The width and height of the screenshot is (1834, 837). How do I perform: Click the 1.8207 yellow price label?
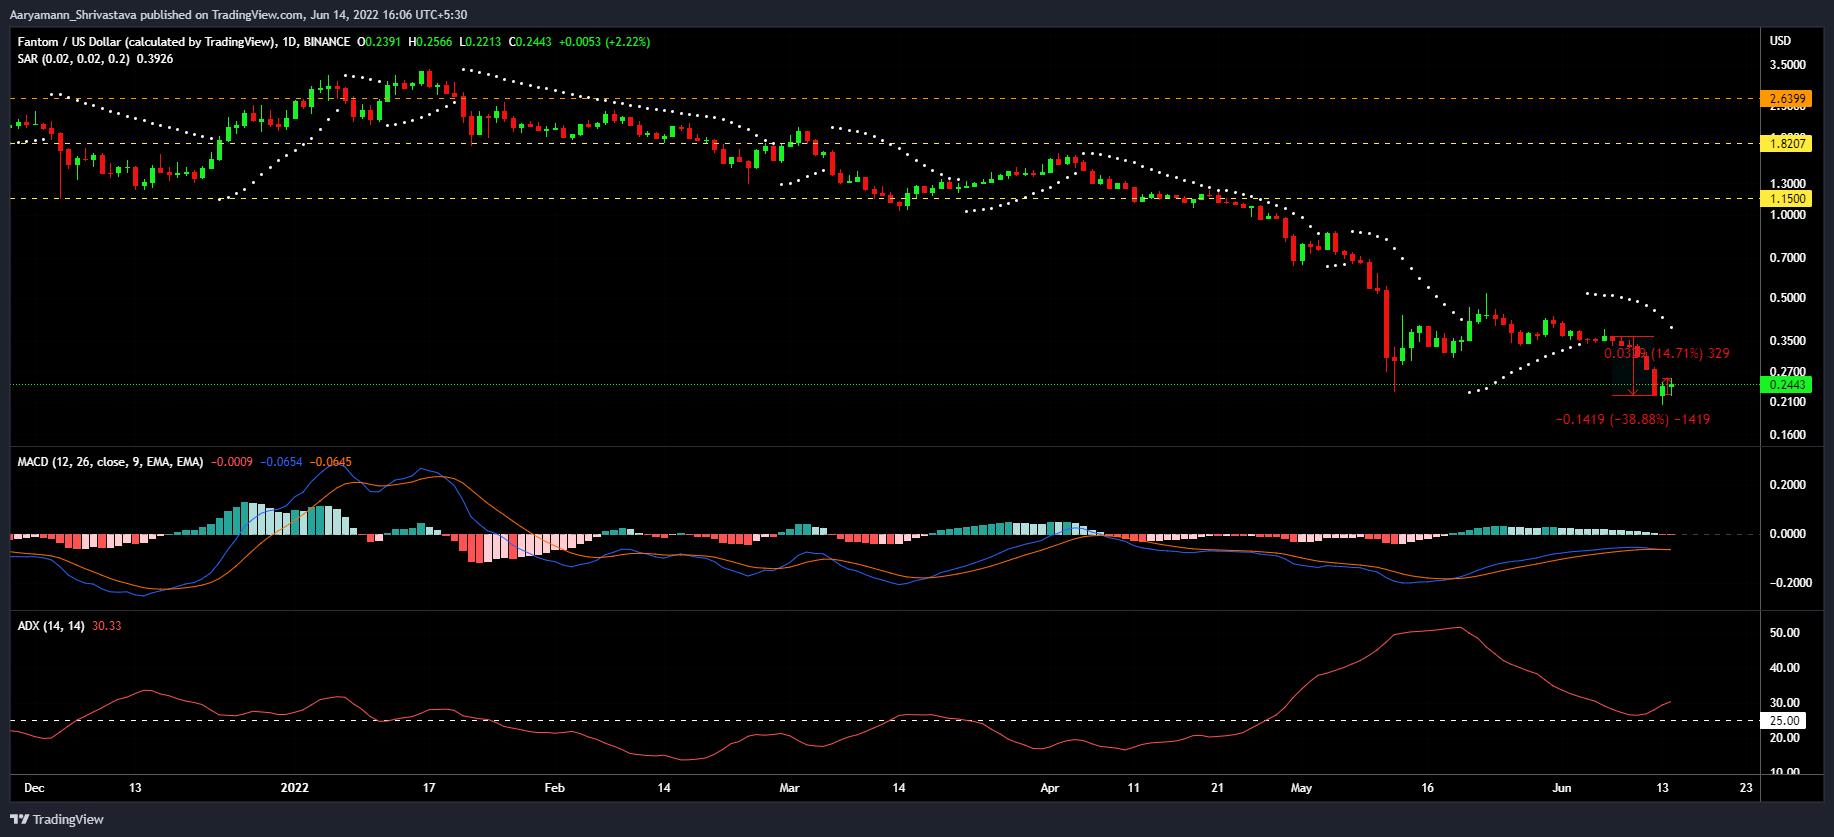point(1788,144)
